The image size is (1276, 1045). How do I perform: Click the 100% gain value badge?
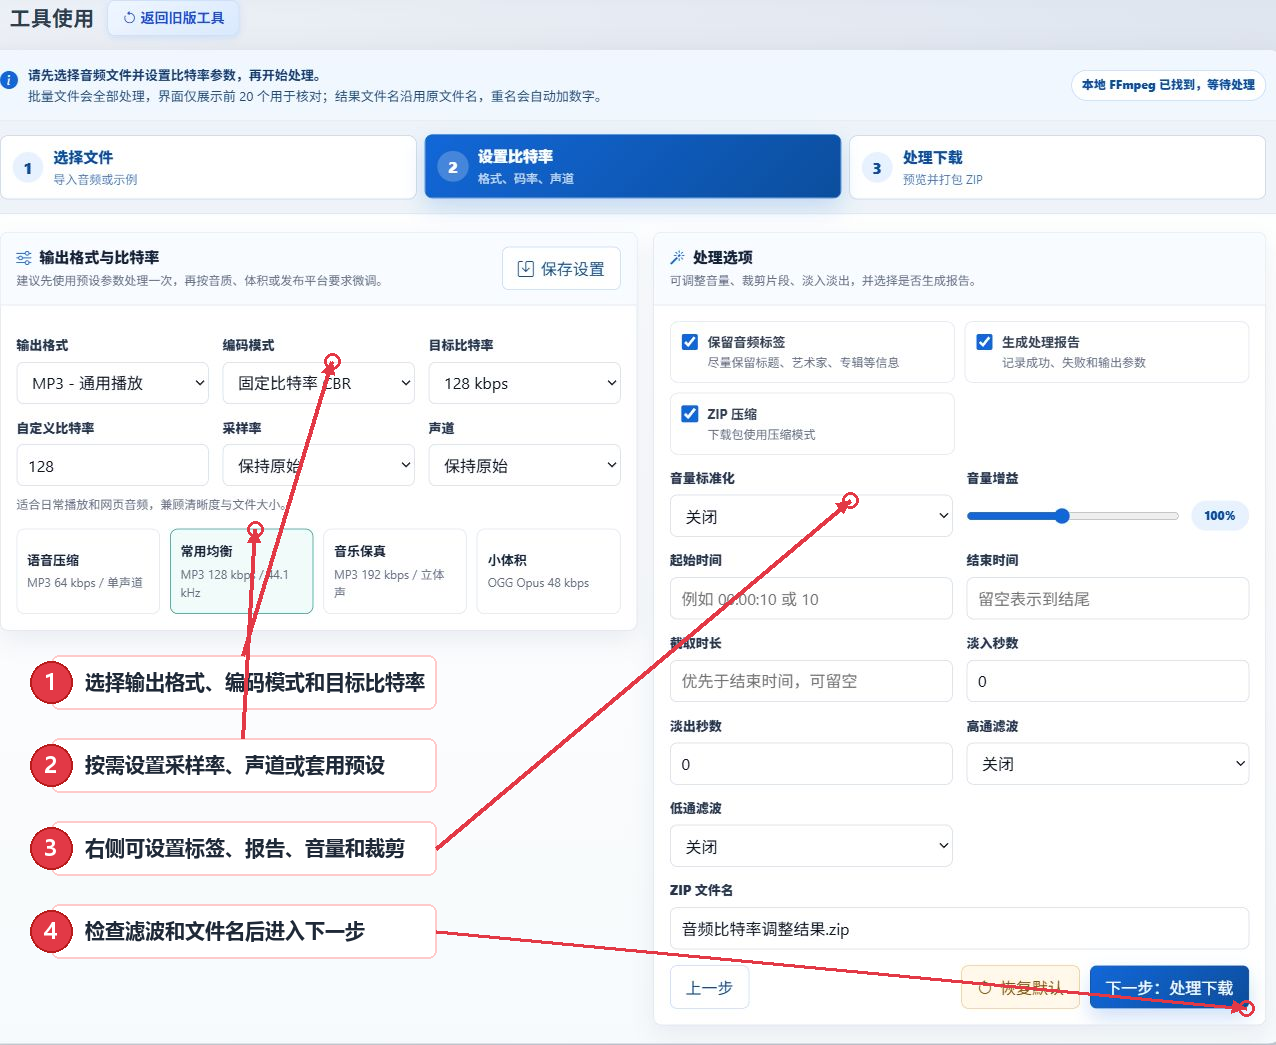(1219, 516)
